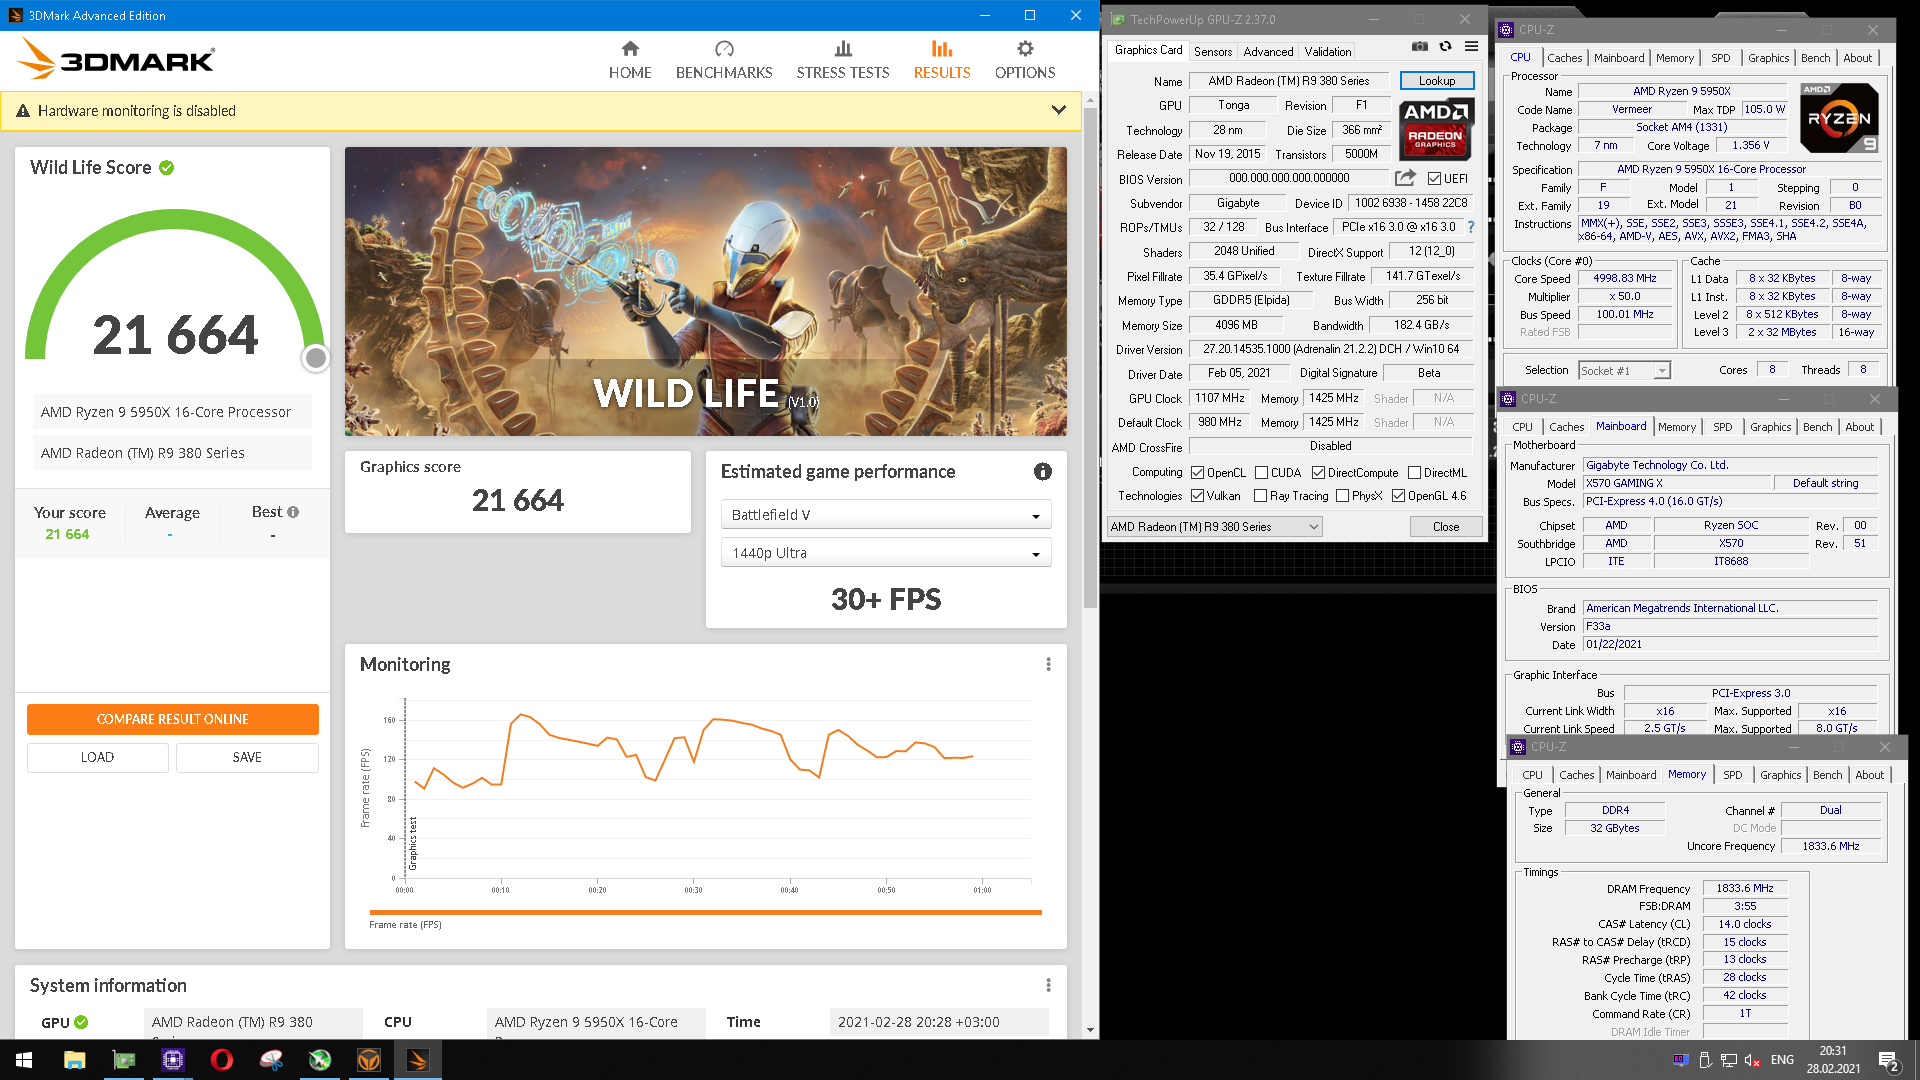Click the orange frame rate timeline bar
This screenshot has height=1080, width=1920.
[x=705, y=912]
